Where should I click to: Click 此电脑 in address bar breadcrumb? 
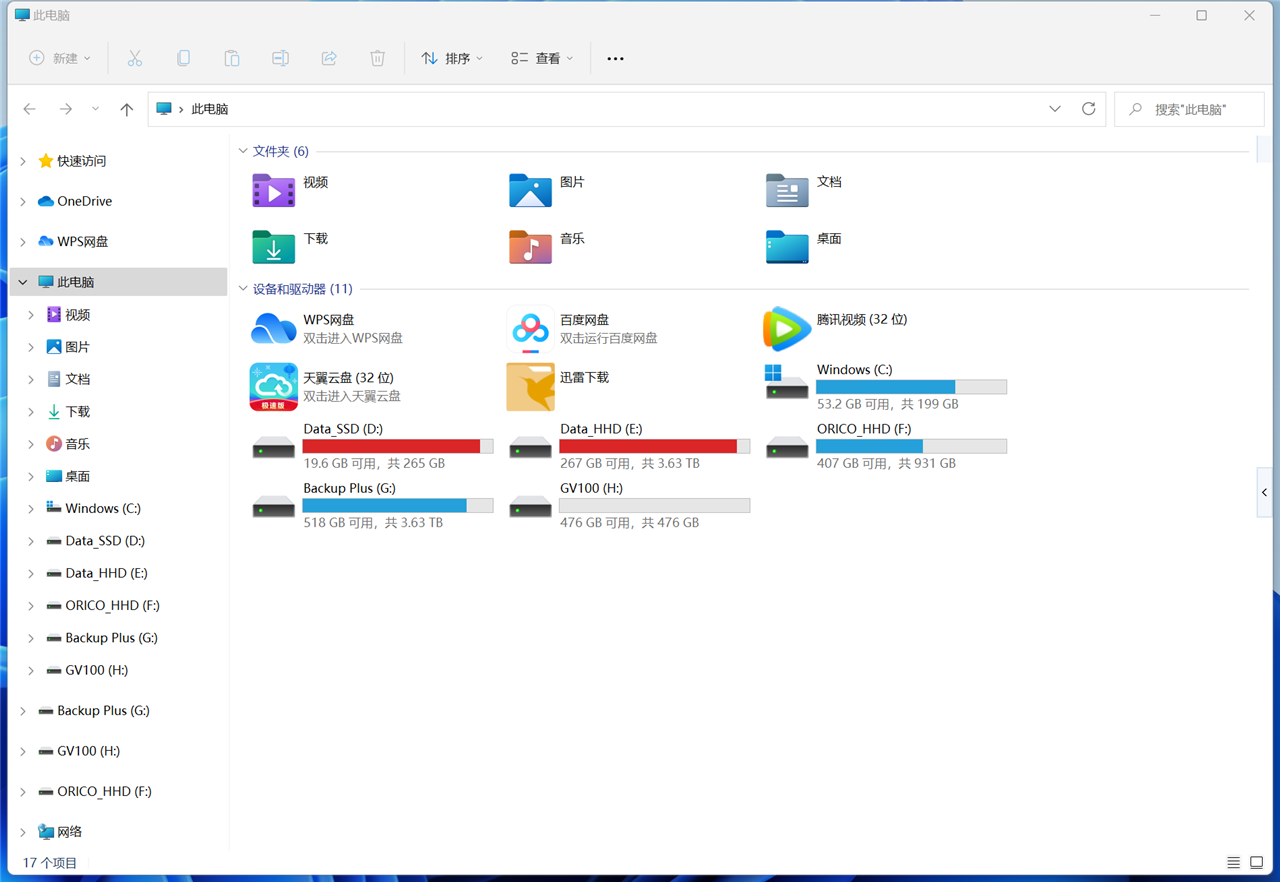pos(209,109)
